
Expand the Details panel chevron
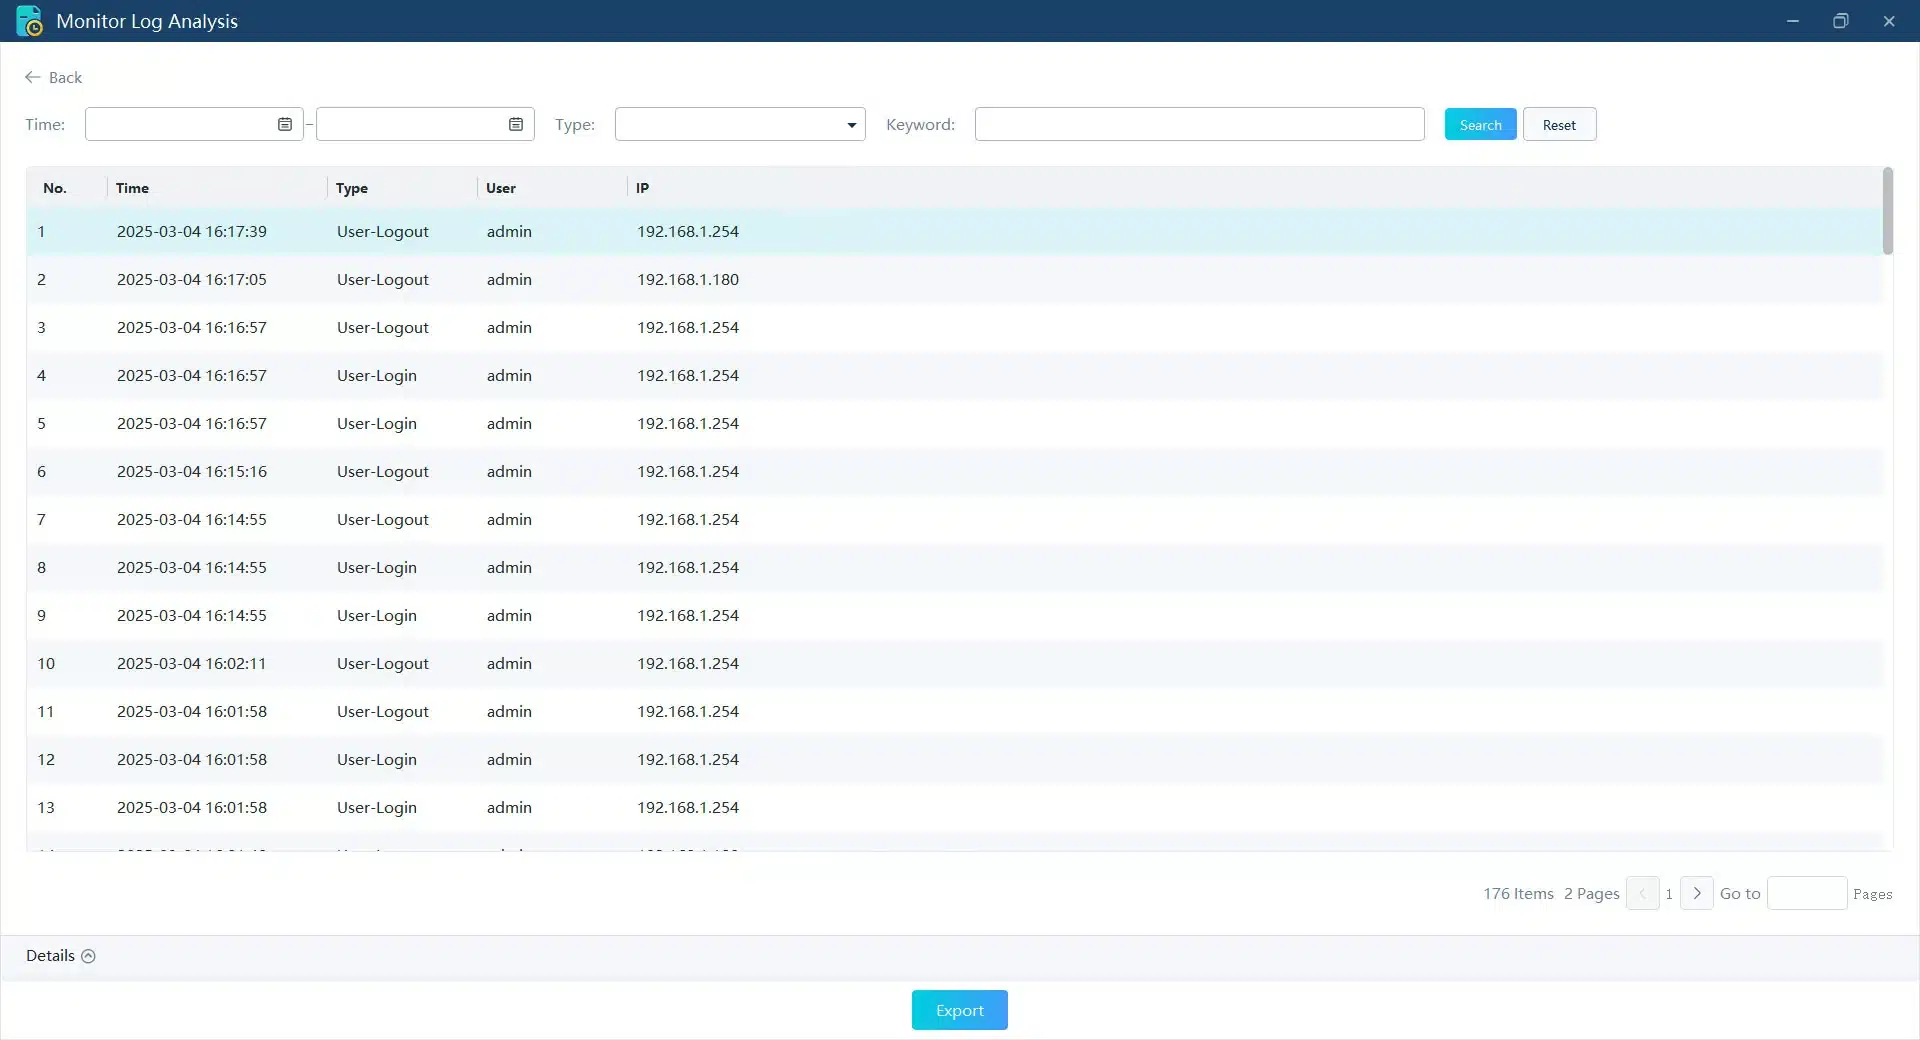[88, 956]
